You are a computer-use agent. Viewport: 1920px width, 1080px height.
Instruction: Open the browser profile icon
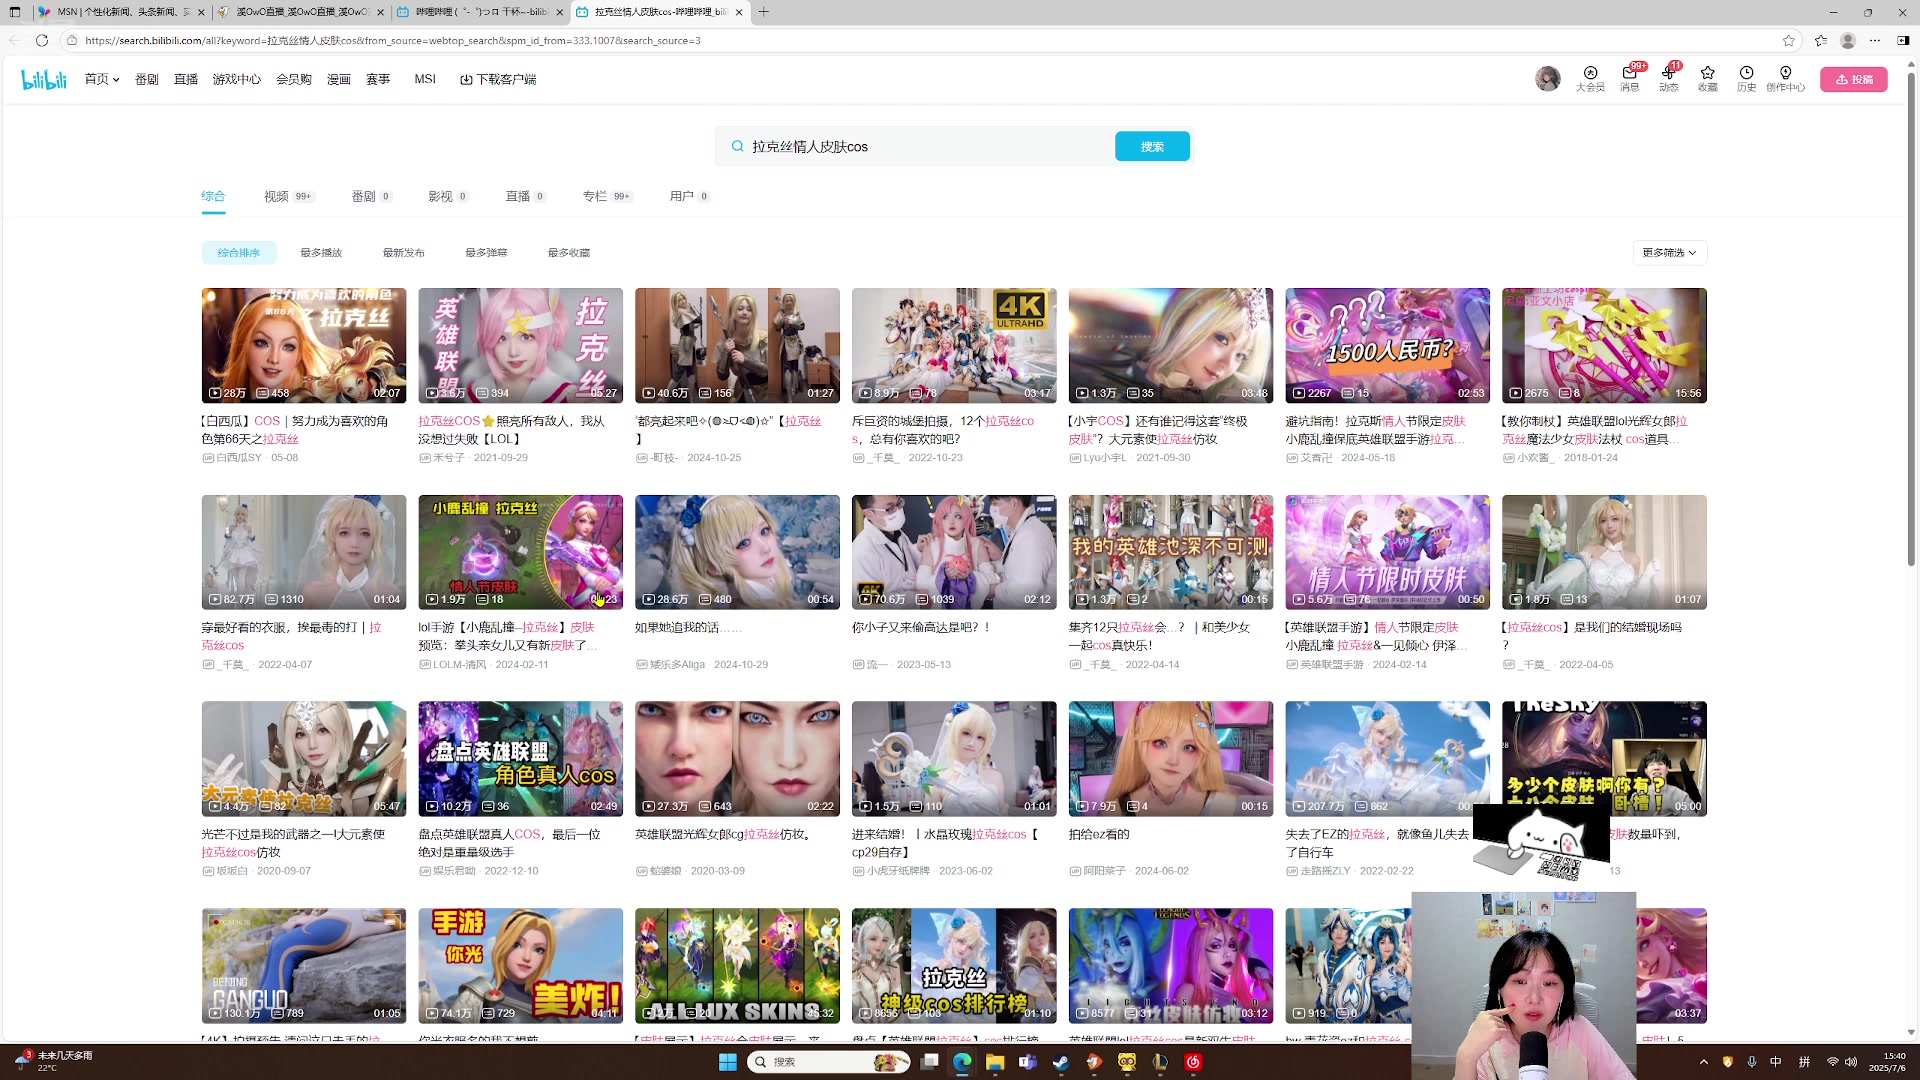click(x=1848, y=40)
